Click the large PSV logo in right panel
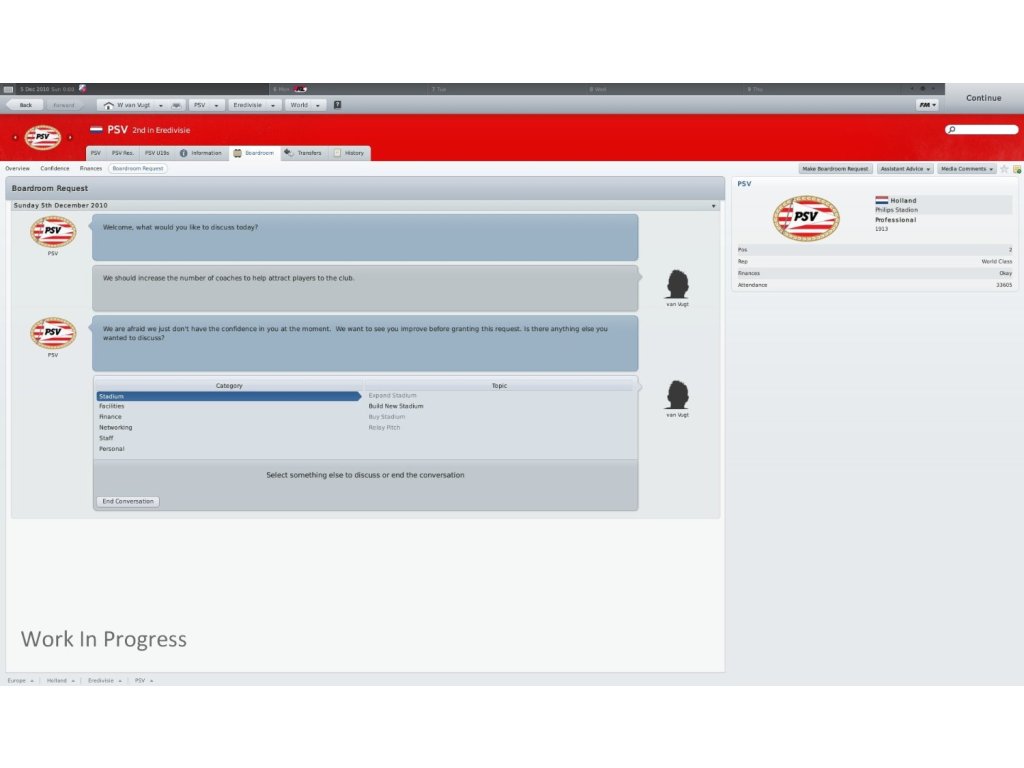This screenshot has height=768, width=1024. 806,218
